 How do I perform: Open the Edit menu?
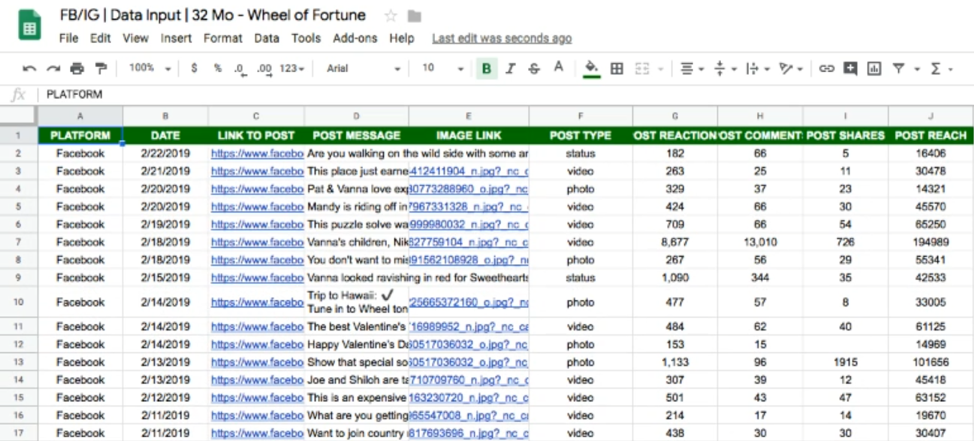tap(100, 38)
